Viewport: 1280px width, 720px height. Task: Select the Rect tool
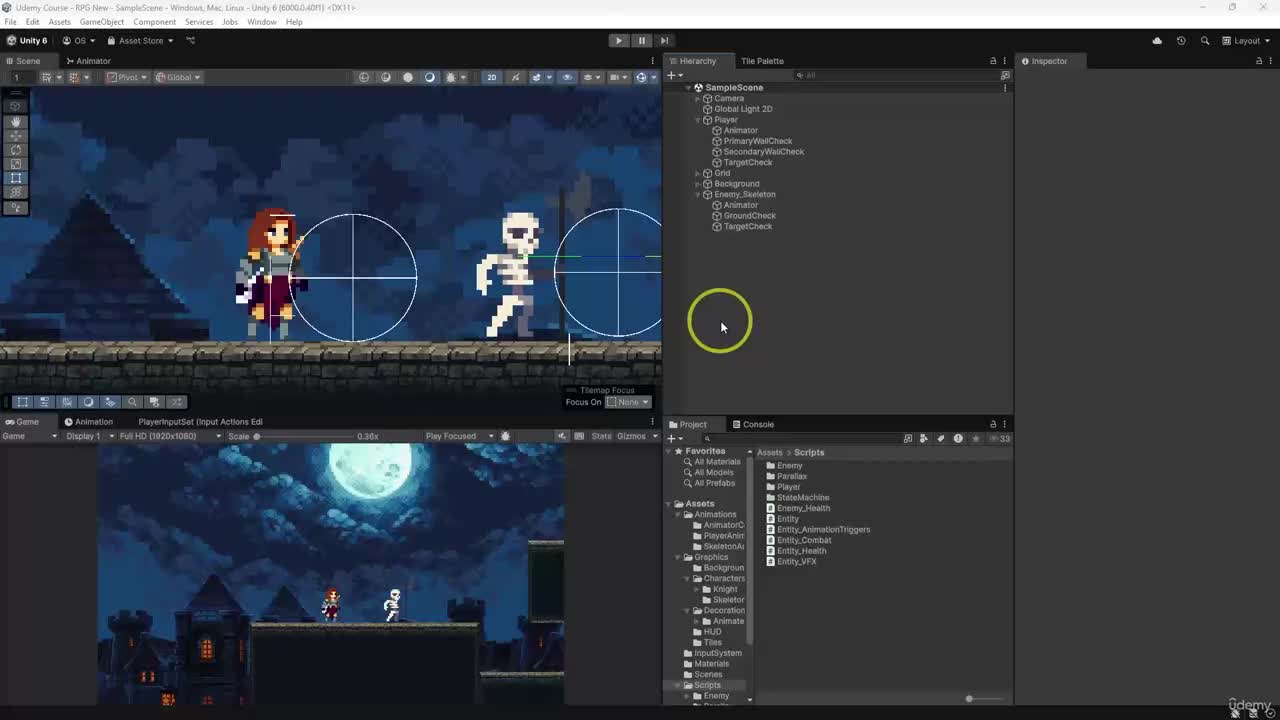(x=16, y=178)
